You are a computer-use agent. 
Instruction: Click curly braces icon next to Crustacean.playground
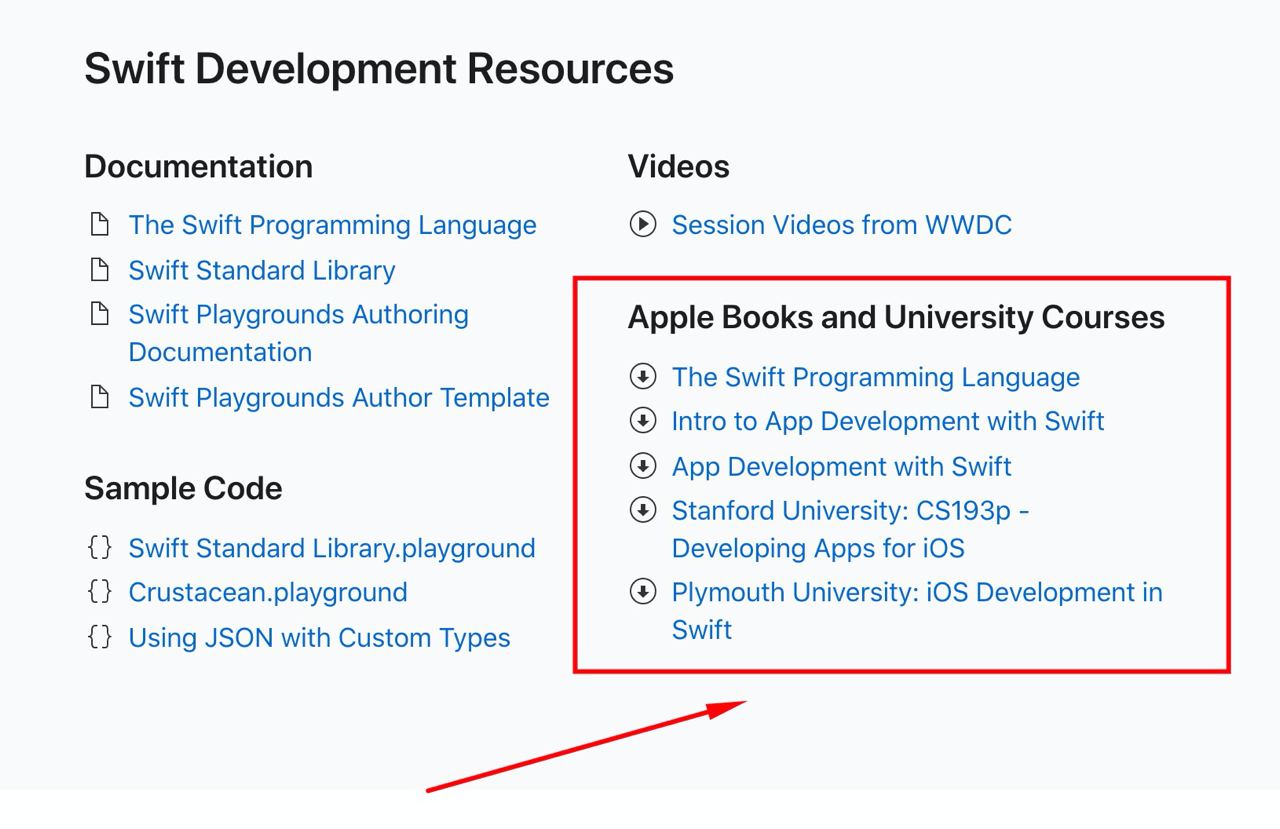click(x=99, y=591)
